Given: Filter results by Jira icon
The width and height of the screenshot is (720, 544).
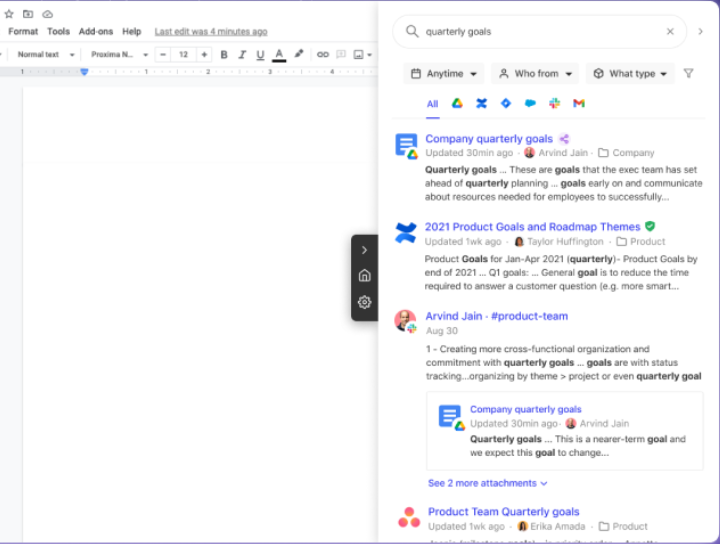Looking at the screenshot, I should tap(506, 104).
